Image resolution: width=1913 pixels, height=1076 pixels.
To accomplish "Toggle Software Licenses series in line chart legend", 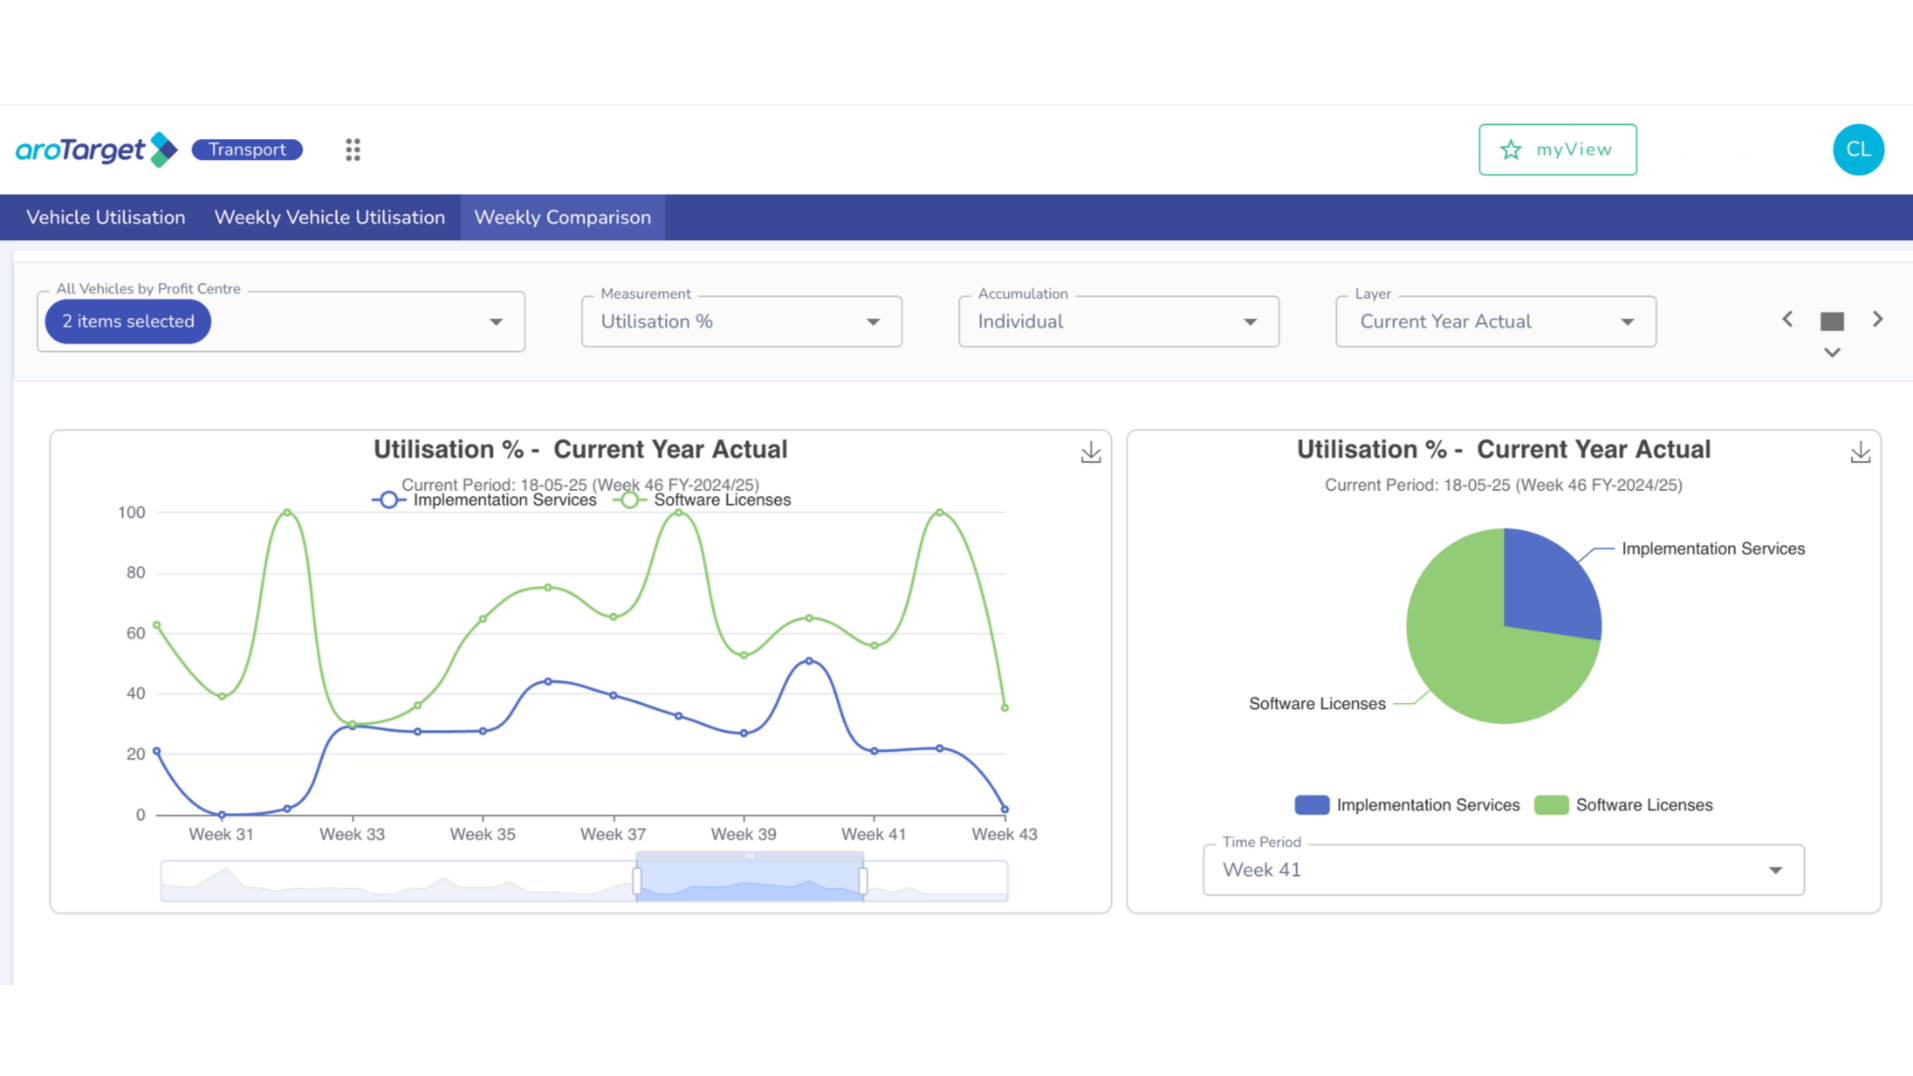I will tap(702, 500).
